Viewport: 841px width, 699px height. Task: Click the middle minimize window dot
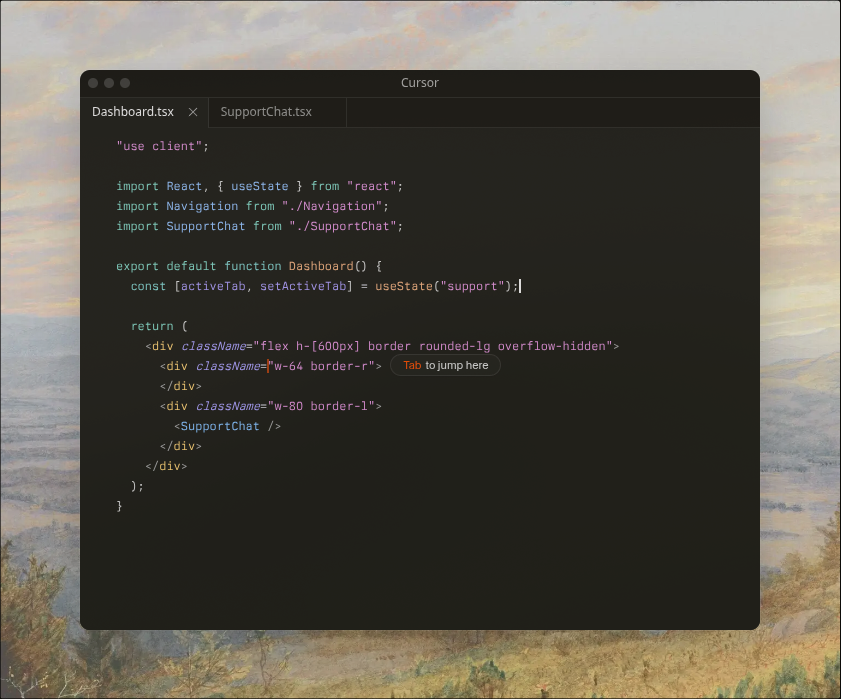(x=109, y=83)
